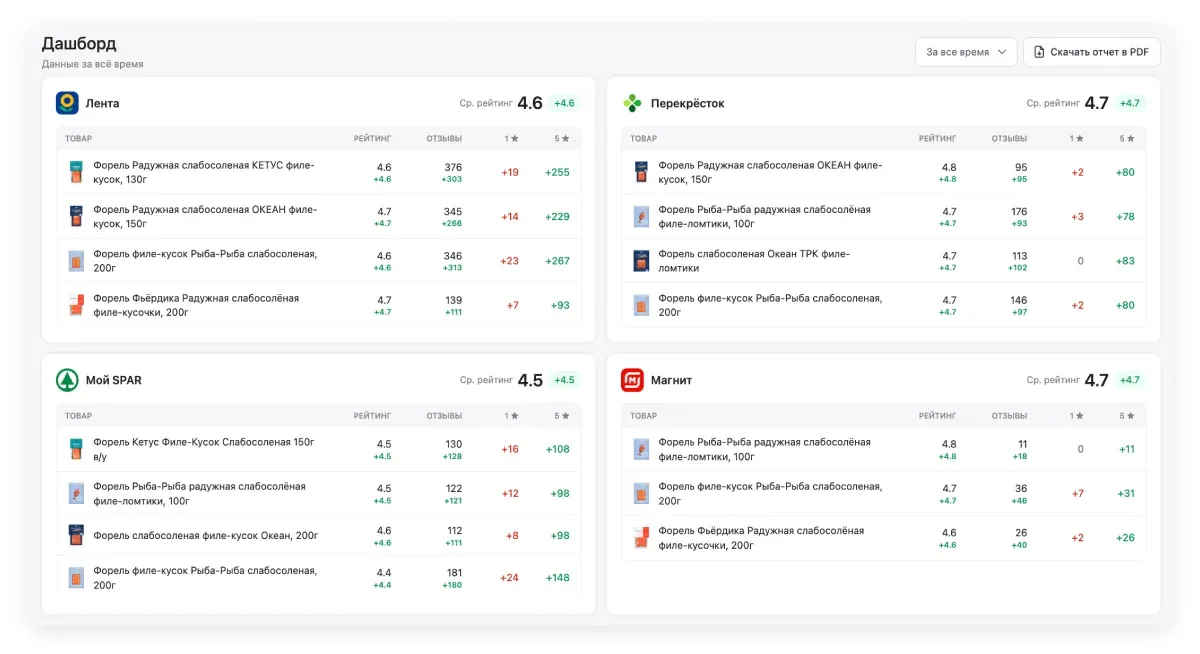Open thumbnail of филе-ломтики 100г in Перекрёсток card
Image resolution: width=1200 pixels, height=654 pixels.
(x=641, y=216)
